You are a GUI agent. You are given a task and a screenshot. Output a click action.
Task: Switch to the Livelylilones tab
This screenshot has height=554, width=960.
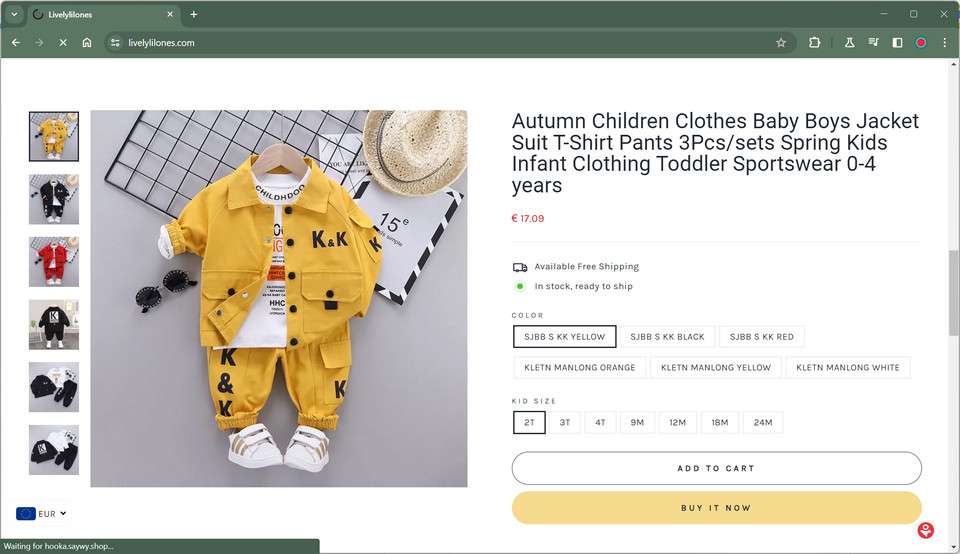pos(100,14)
